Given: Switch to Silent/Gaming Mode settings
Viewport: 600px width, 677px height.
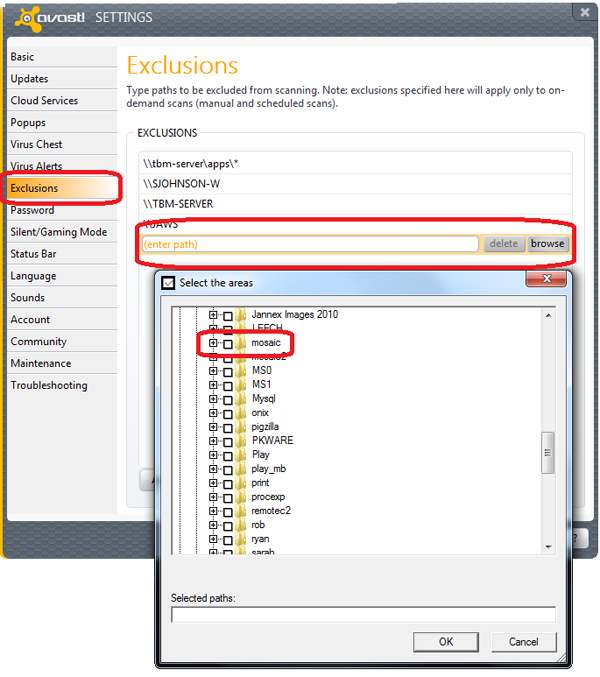Looking at the screenshot, I should point(58,232).
